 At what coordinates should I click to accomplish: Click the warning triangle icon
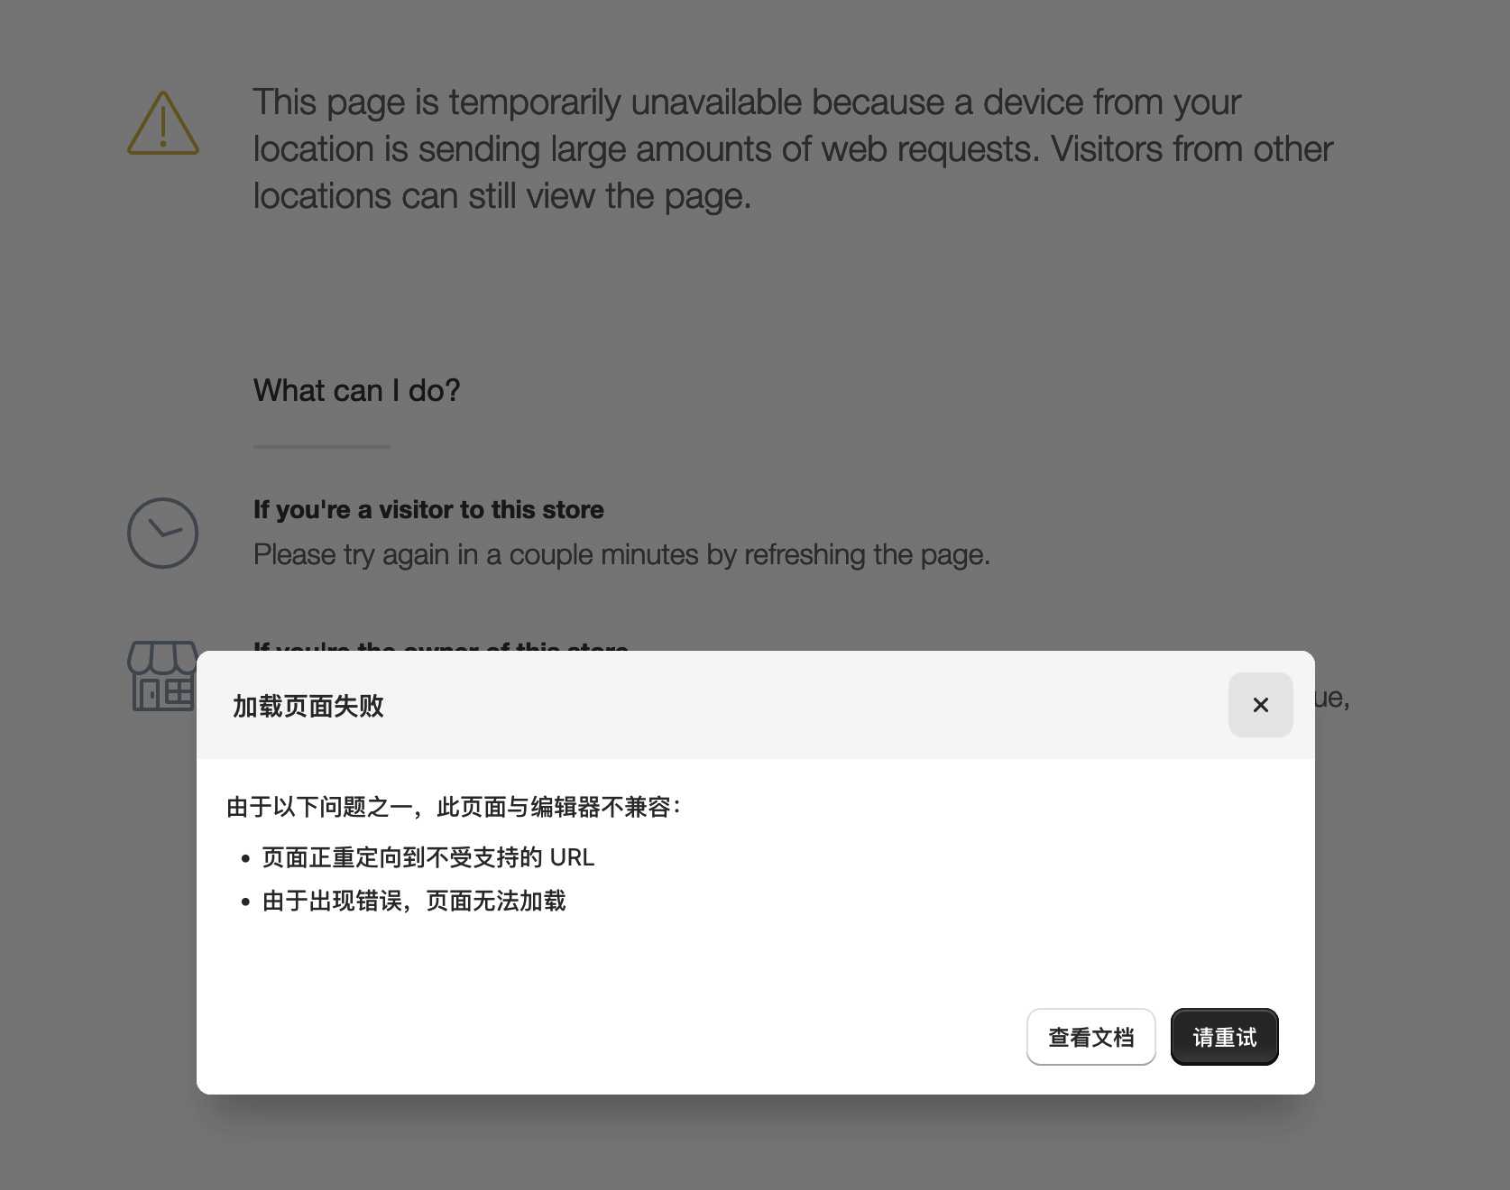click(x=163, y=123)
